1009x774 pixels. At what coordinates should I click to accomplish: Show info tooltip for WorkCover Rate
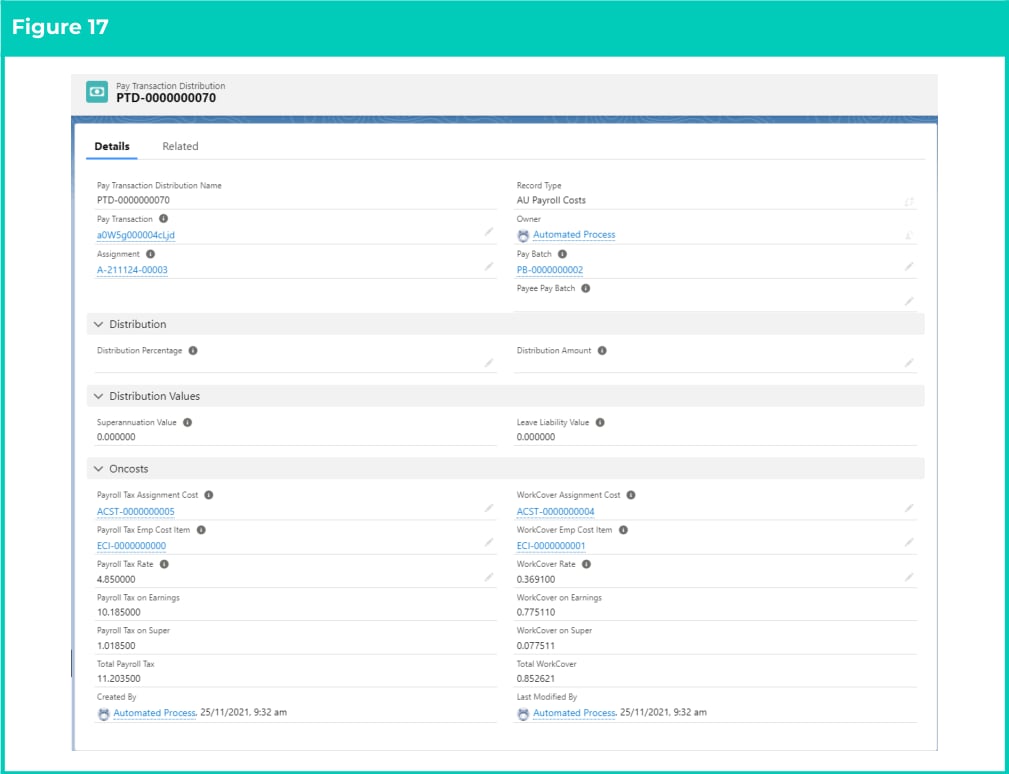point(586,564)
